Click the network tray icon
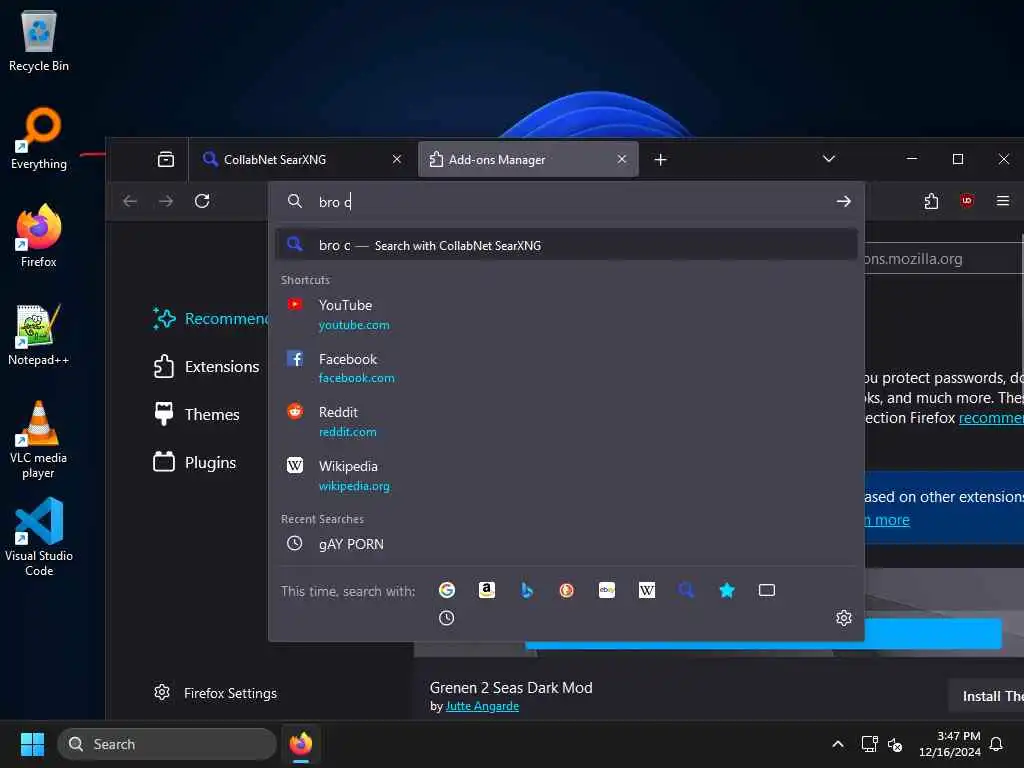This screenshot has height=768, width=1024. 869,744
